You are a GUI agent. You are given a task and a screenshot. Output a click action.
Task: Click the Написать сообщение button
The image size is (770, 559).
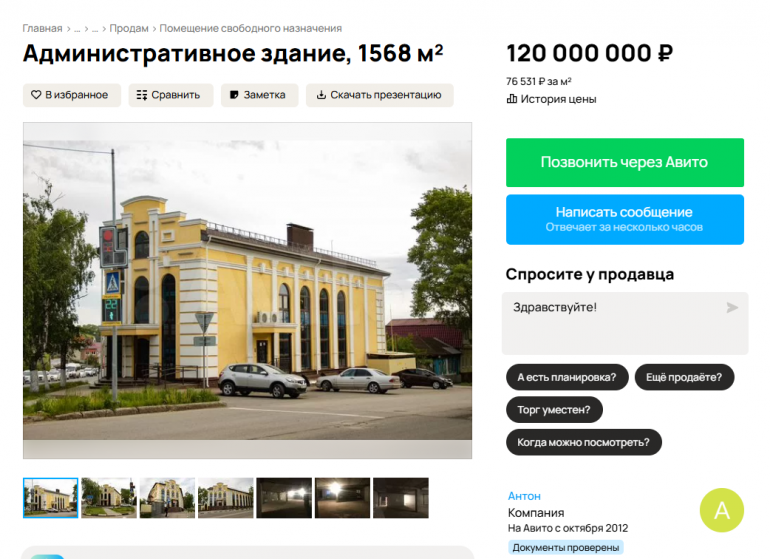(625, 220)
